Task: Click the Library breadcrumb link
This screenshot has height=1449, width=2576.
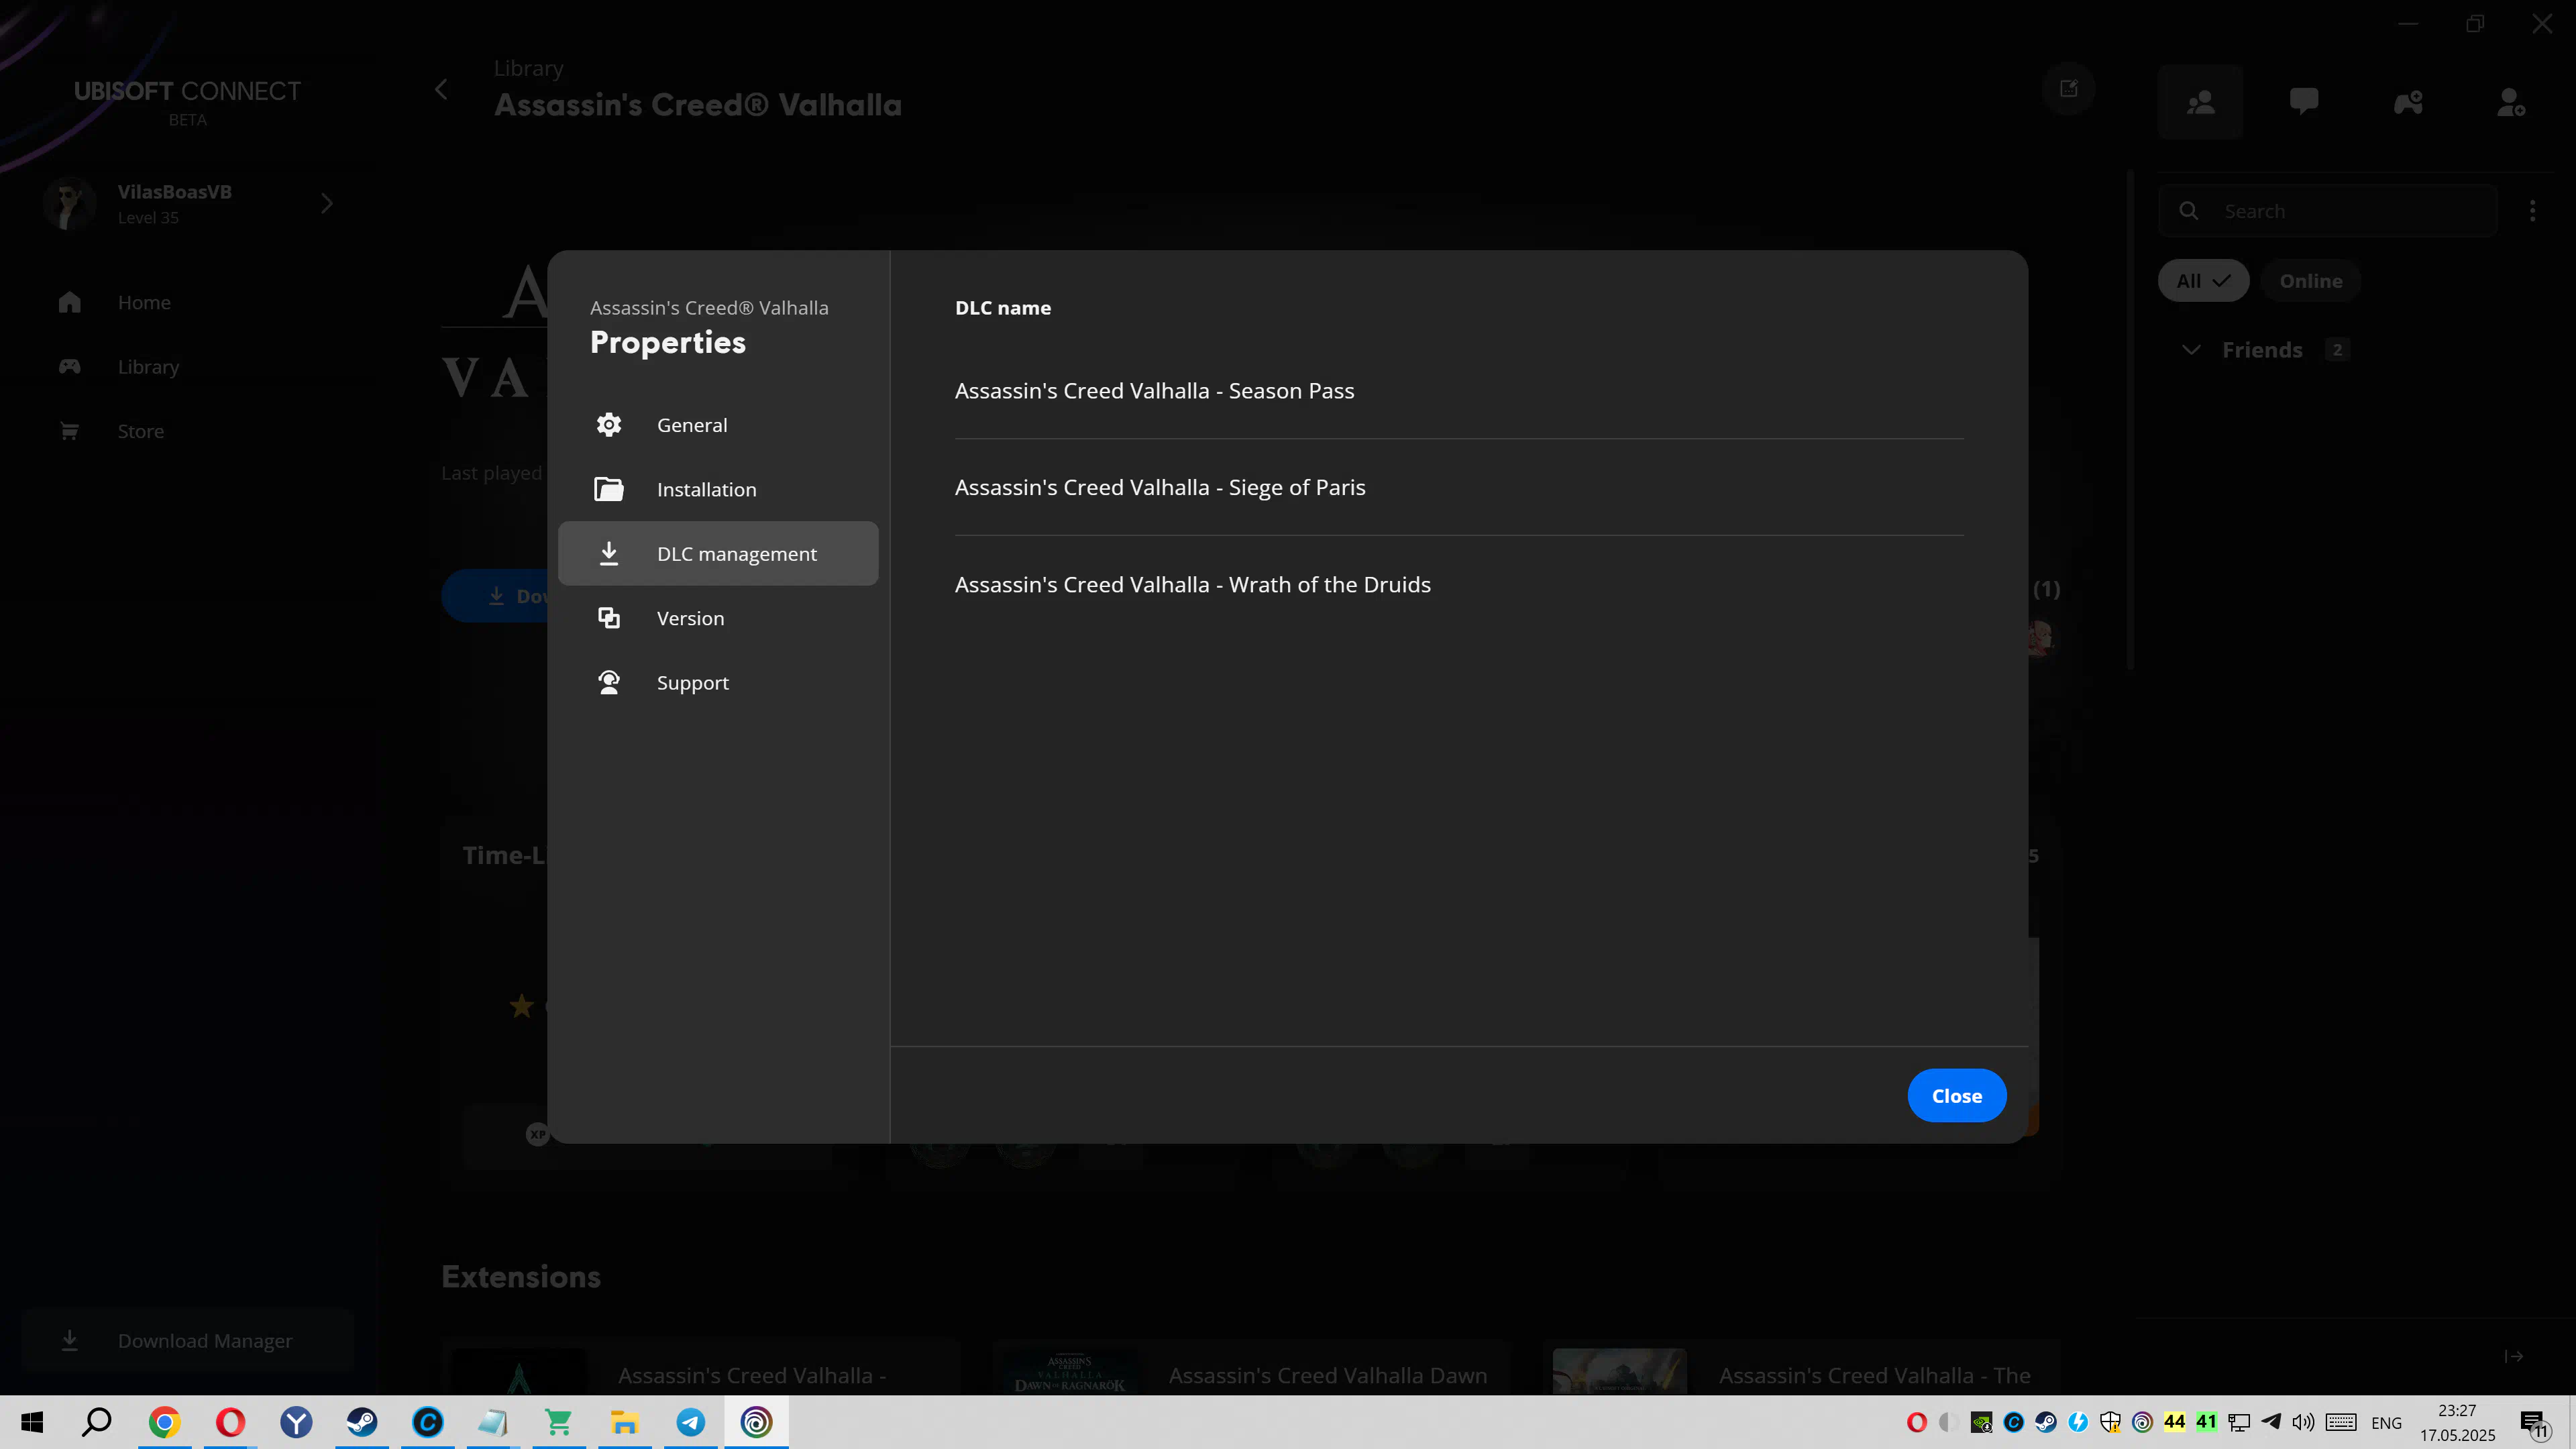Action: pyautogui.click(x=528, y=68)
